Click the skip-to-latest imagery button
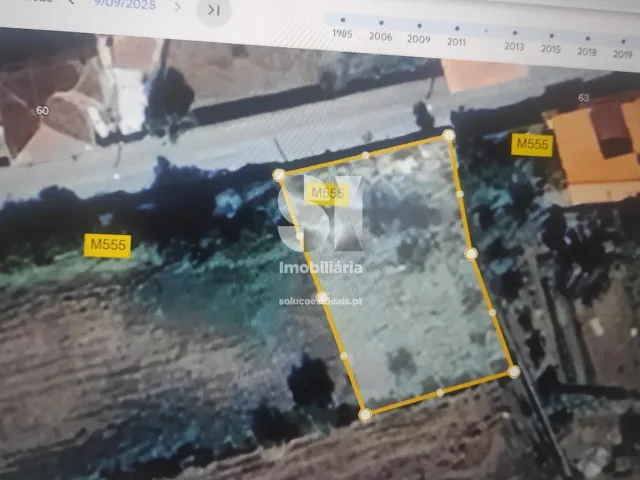 pyautogui.click(x=213, y=10)
